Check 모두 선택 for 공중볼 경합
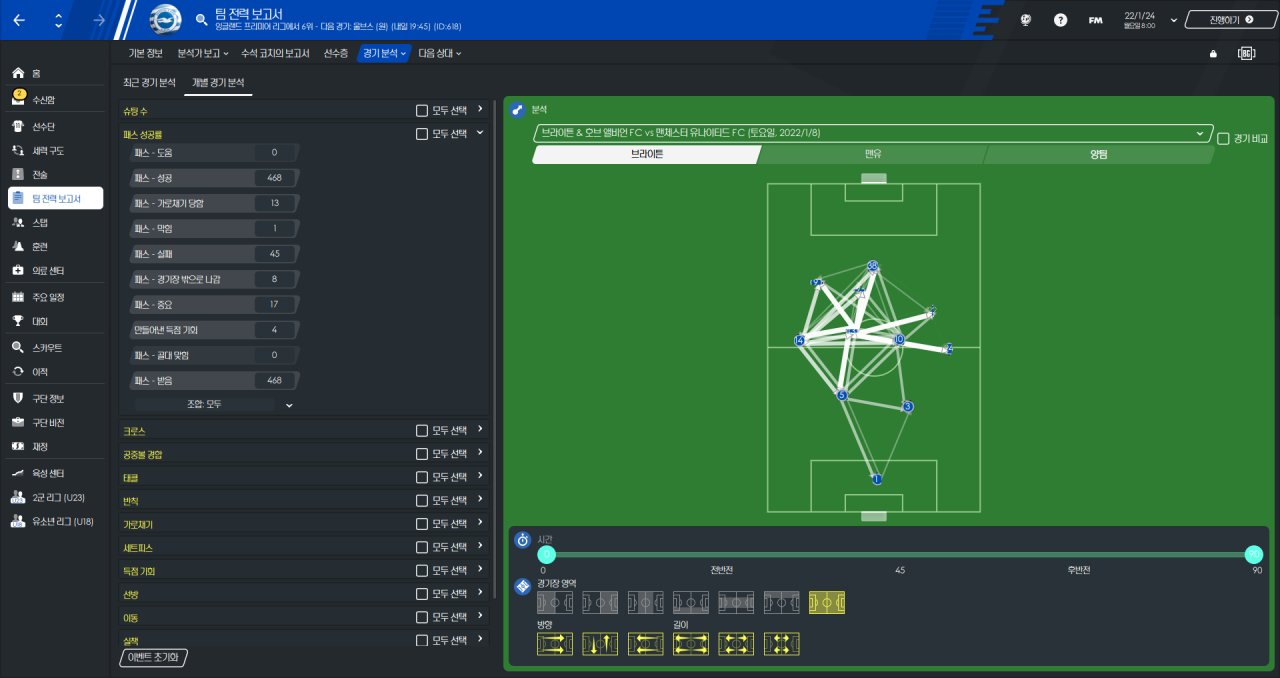Viewport: 1280px width, 678px height. point(422,454)
